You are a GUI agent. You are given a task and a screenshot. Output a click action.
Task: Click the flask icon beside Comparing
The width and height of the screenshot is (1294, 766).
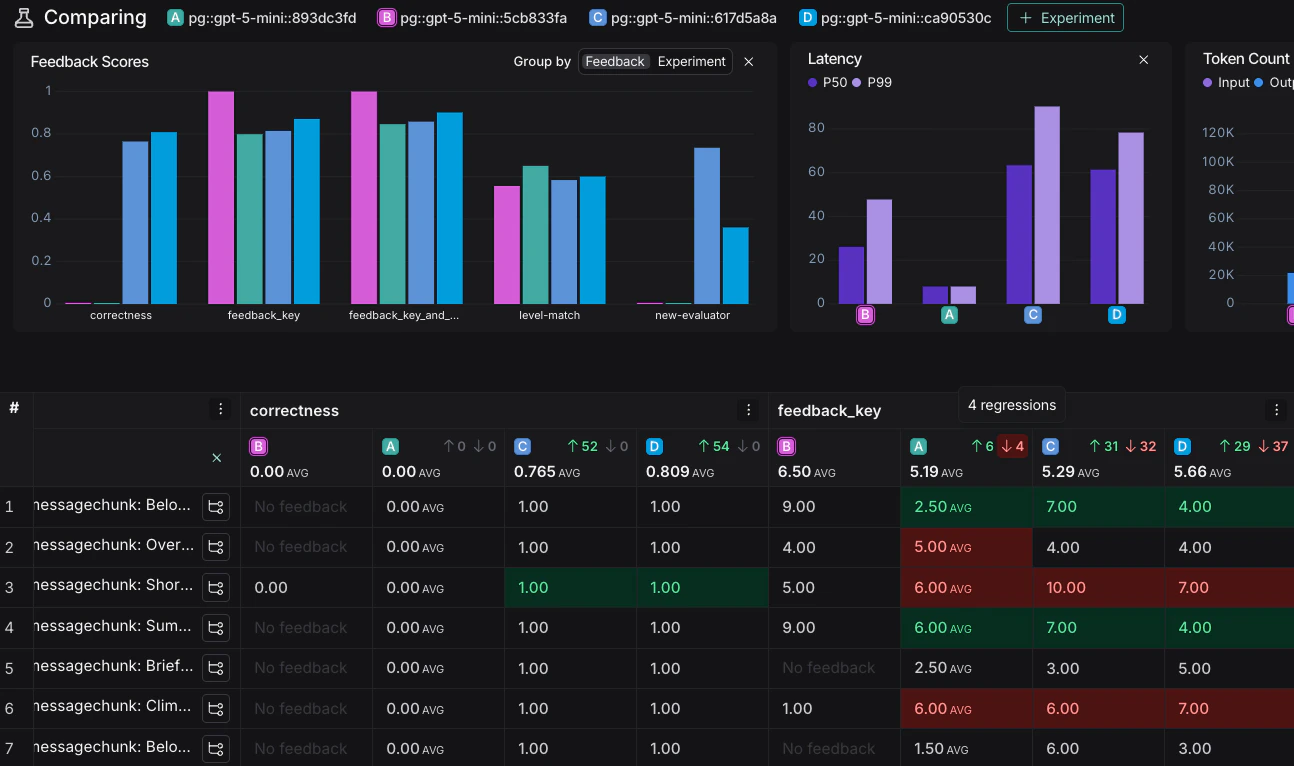coord(24,18)
